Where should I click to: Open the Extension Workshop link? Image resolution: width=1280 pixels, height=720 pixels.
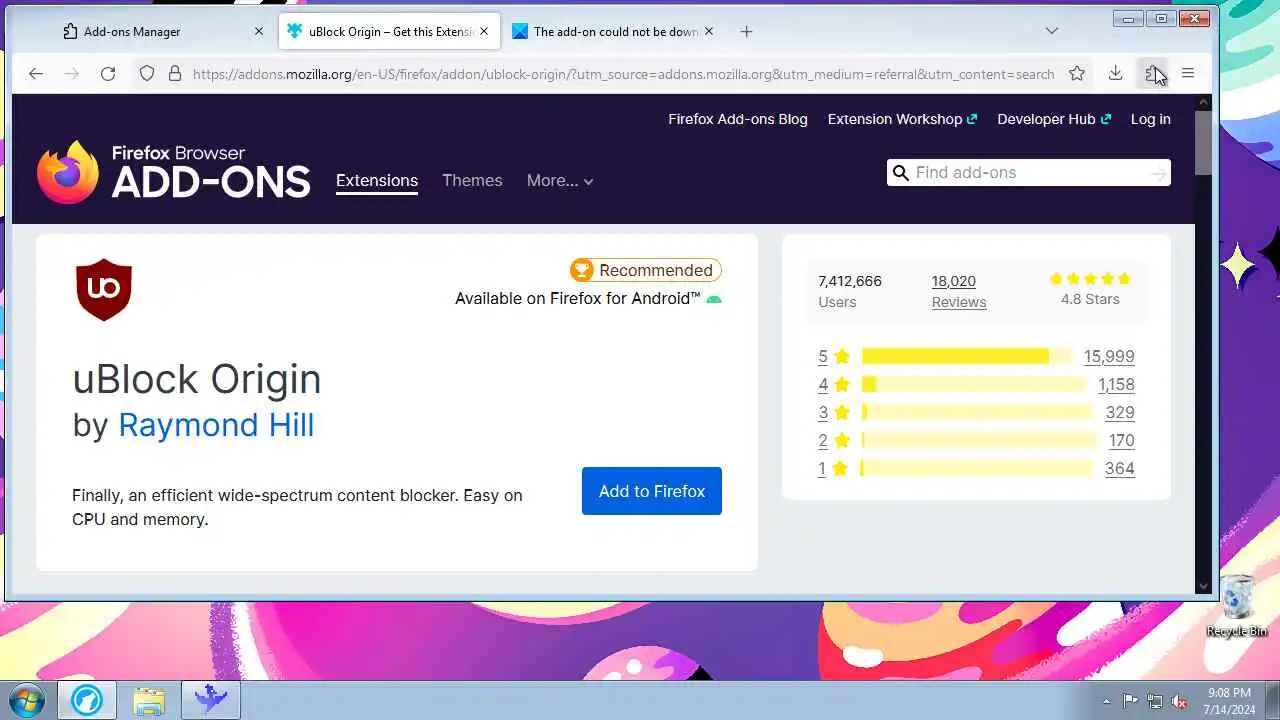[x=902, y=119]
